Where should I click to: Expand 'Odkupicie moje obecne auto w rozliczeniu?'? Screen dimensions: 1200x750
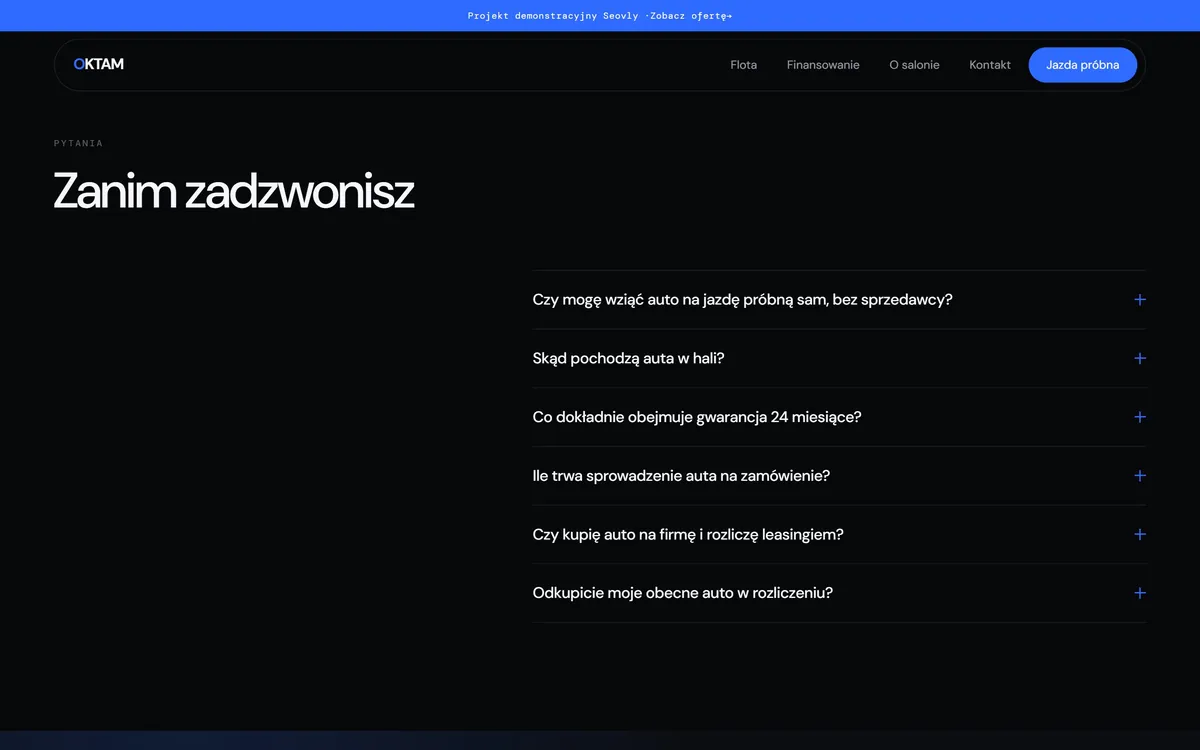839,593
